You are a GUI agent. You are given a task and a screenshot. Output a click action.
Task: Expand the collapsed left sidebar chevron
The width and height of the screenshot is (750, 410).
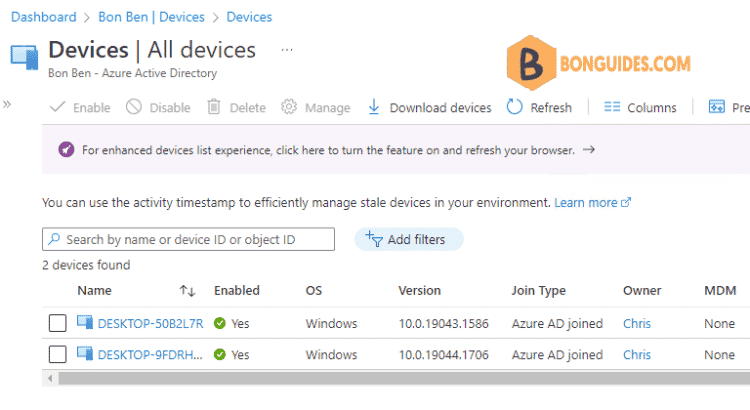point(8,104)
